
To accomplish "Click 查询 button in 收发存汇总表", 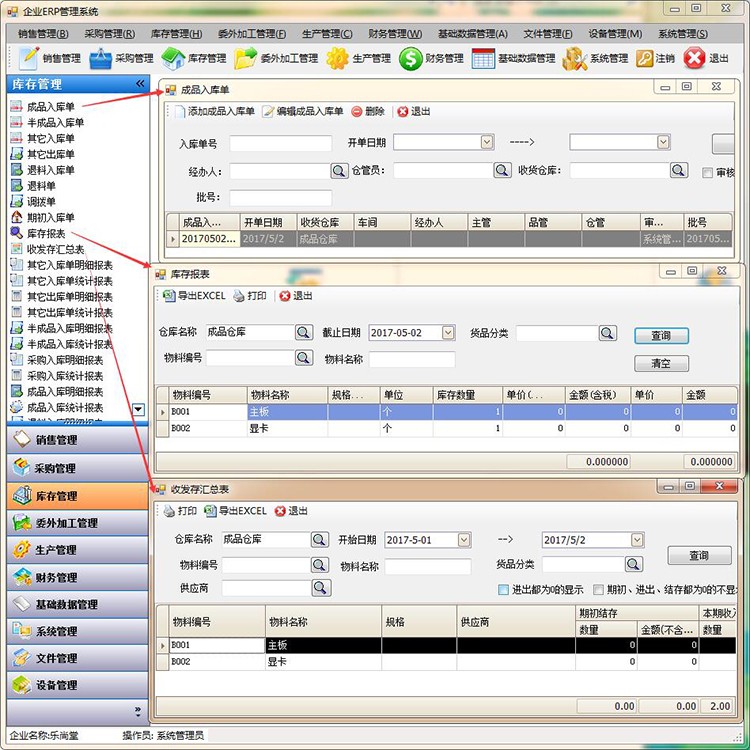I will [699, 555].
